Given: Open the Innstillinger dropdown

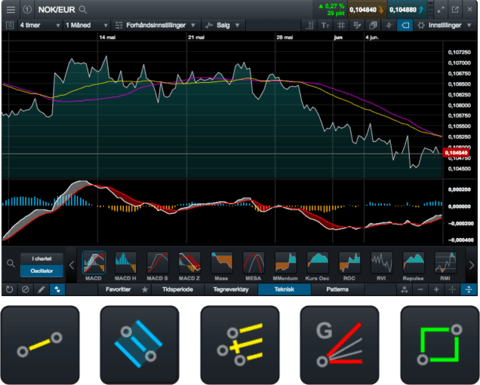Looking at the screenshot, I should tap(445, 25).
